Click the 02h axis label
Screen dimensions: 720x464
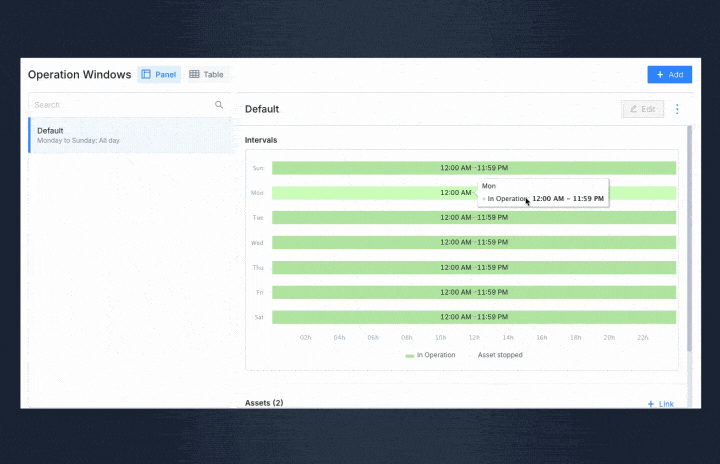point(305,338)
